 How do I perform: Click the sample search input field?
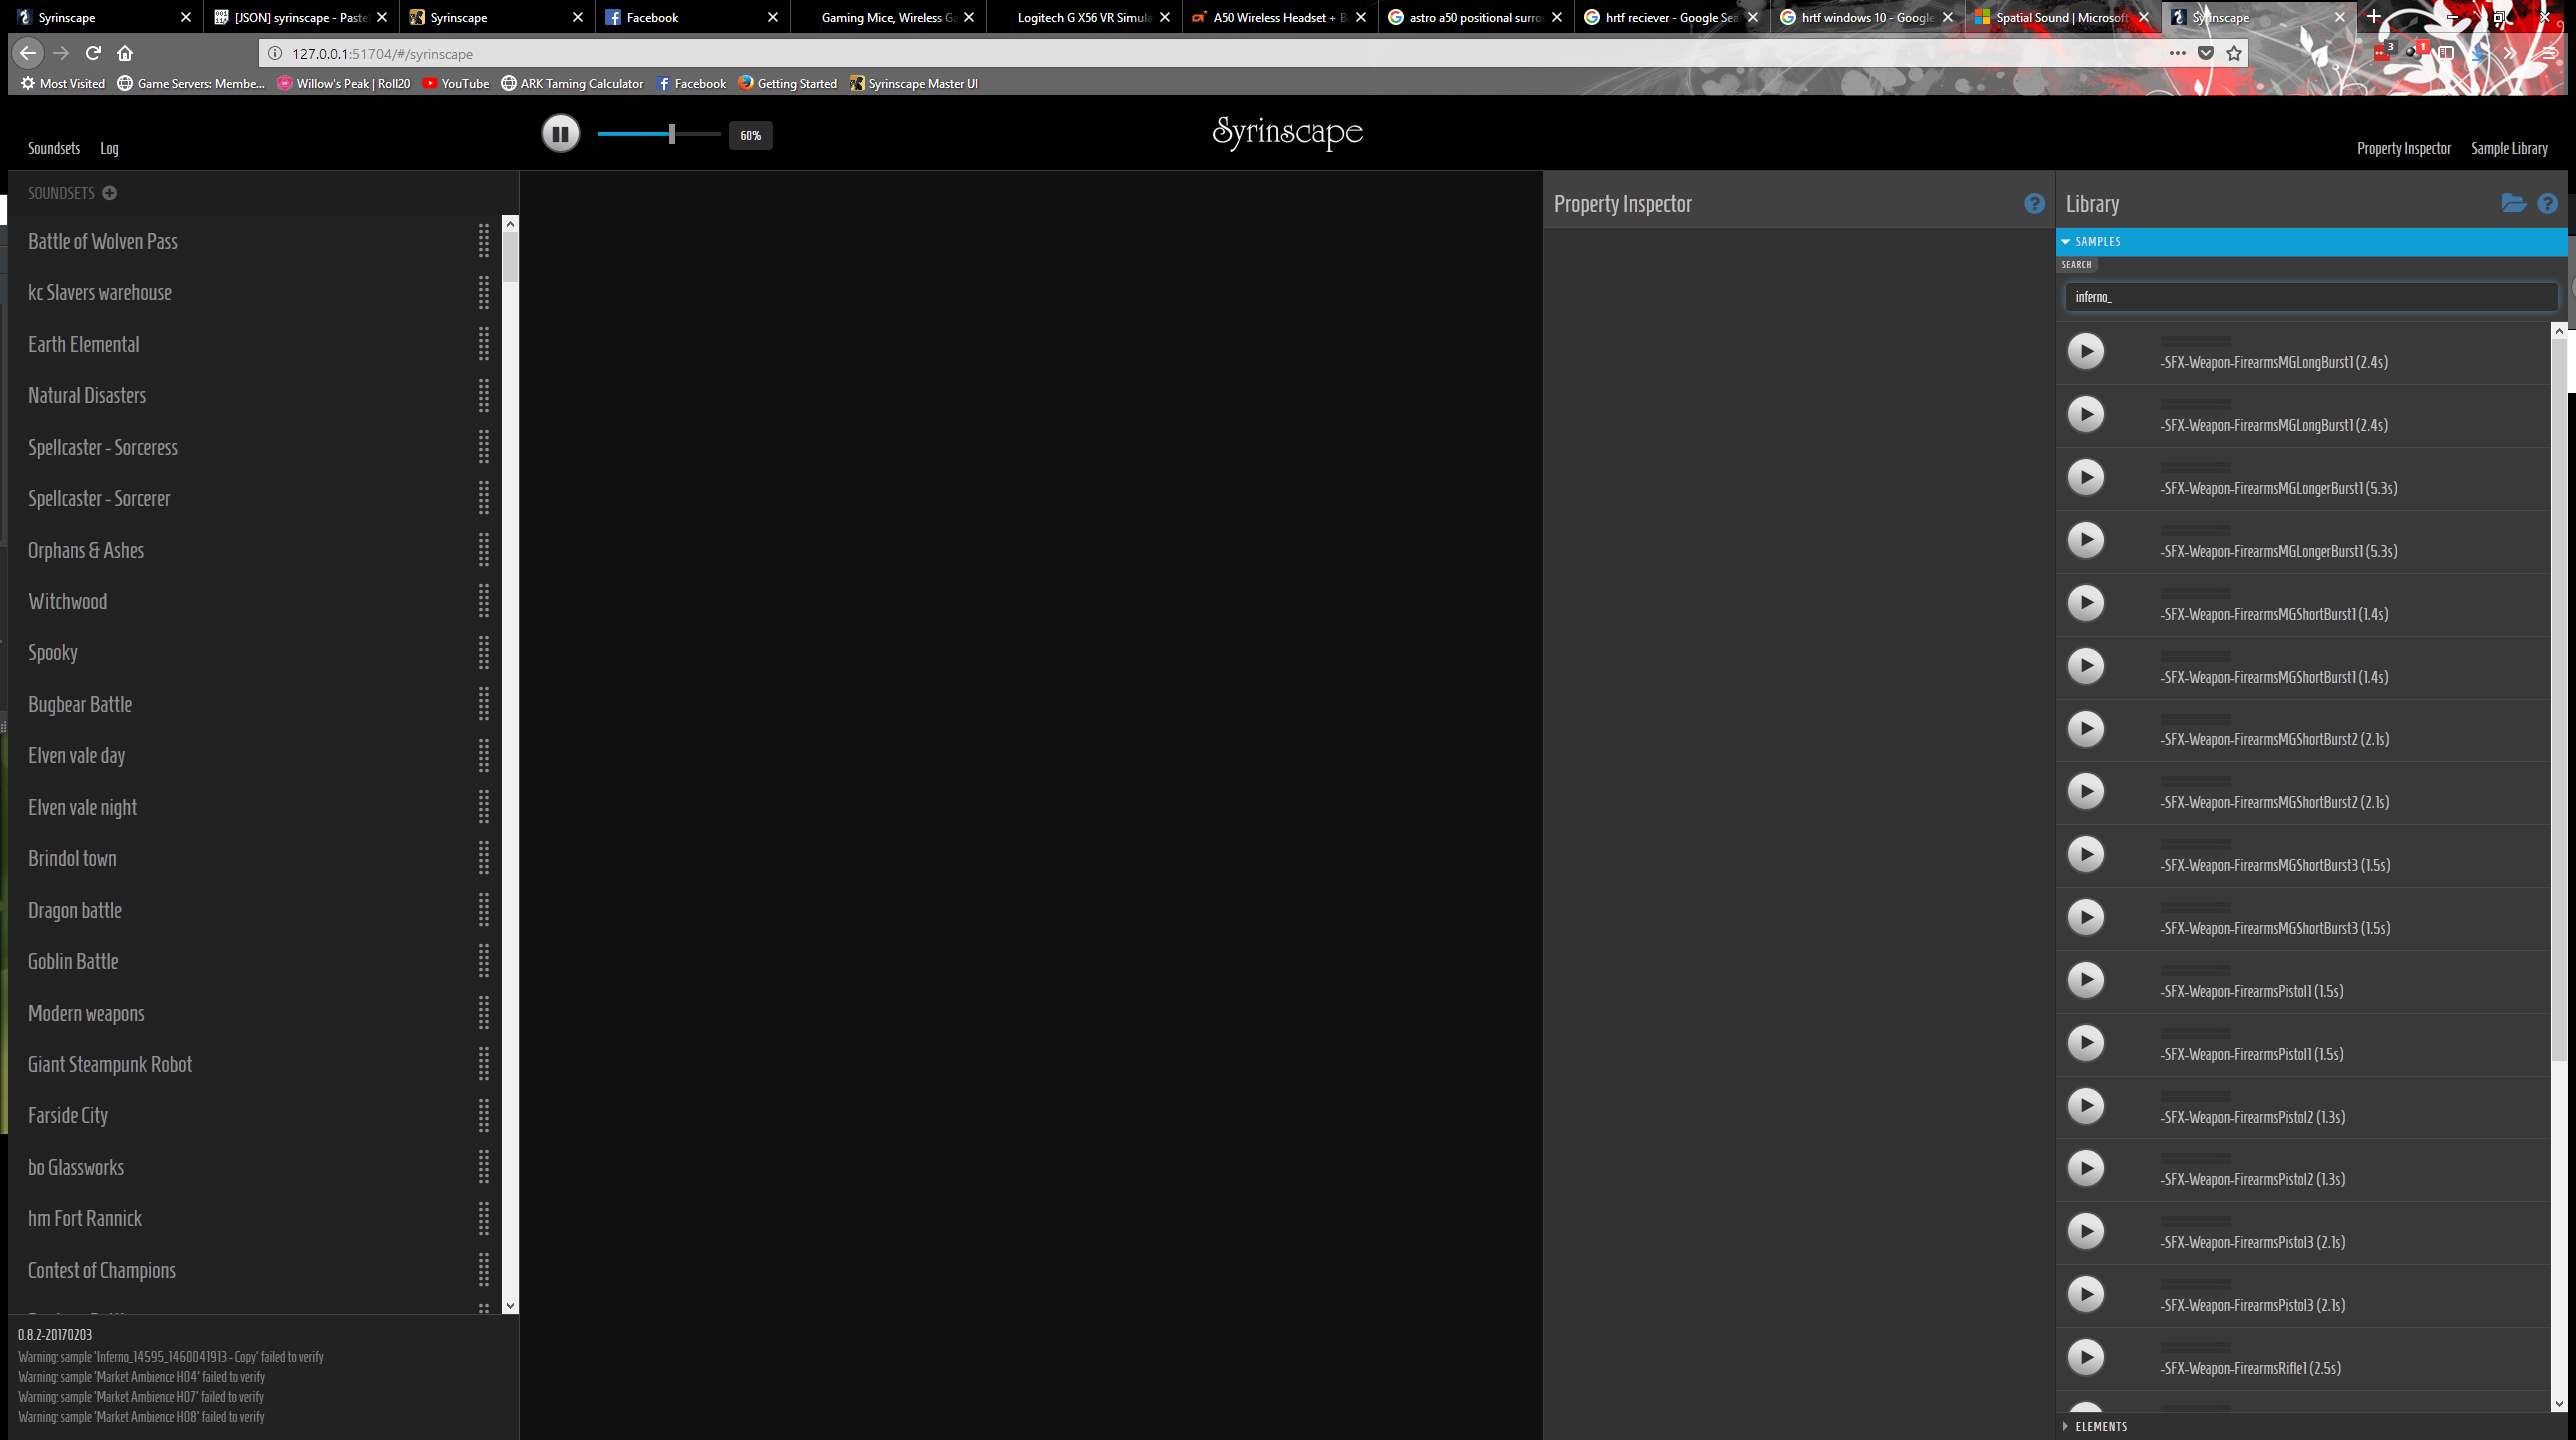click(2310, 297)
